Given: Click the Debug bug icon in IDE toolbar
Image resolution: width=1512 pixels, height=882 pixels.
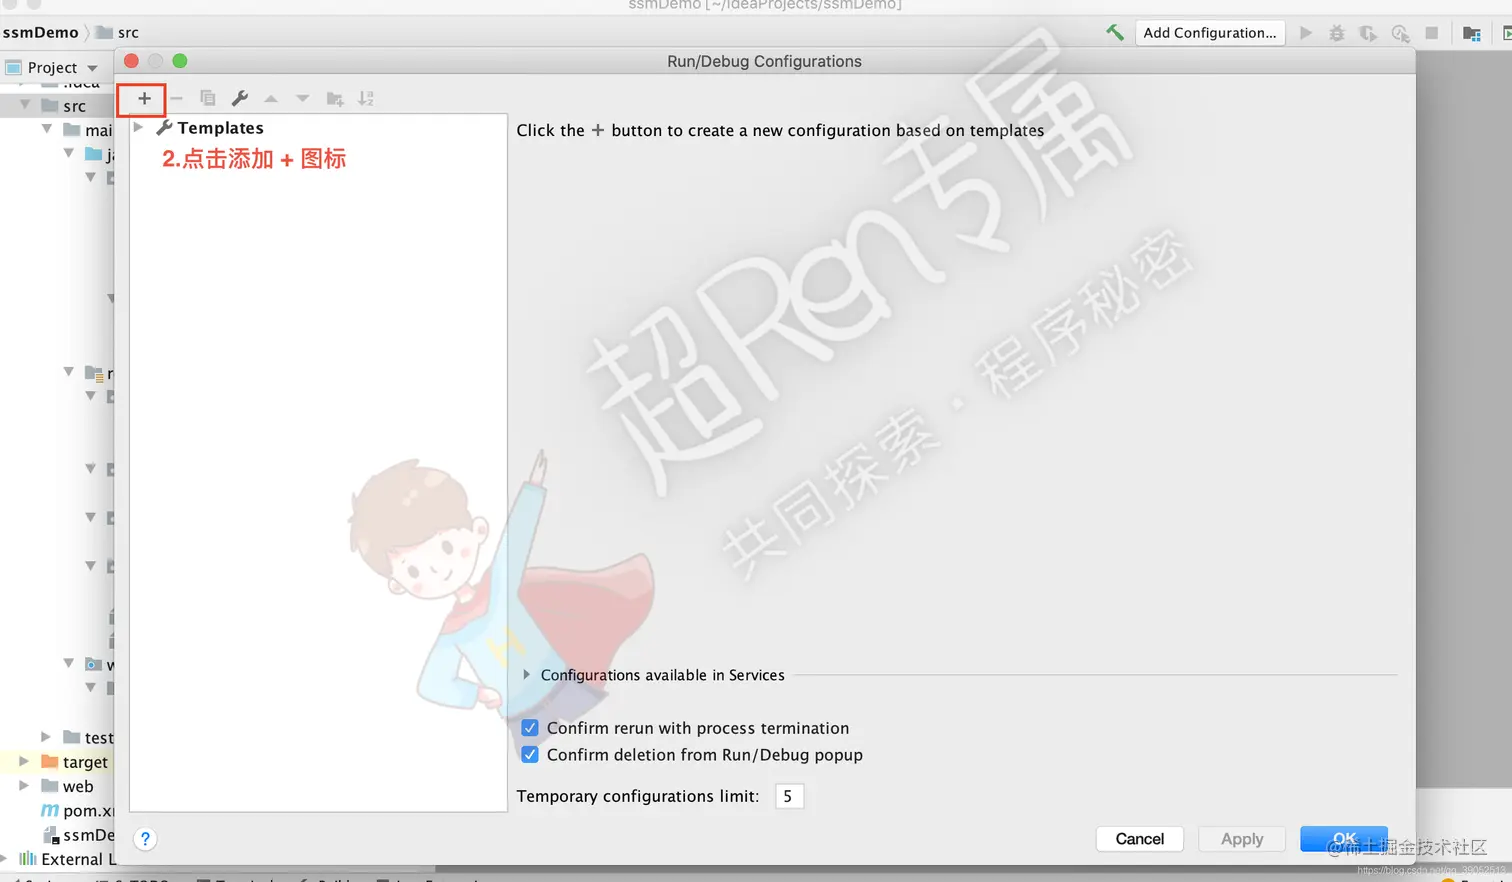Looking at the screenshot, I should [x=1337, y=33].
